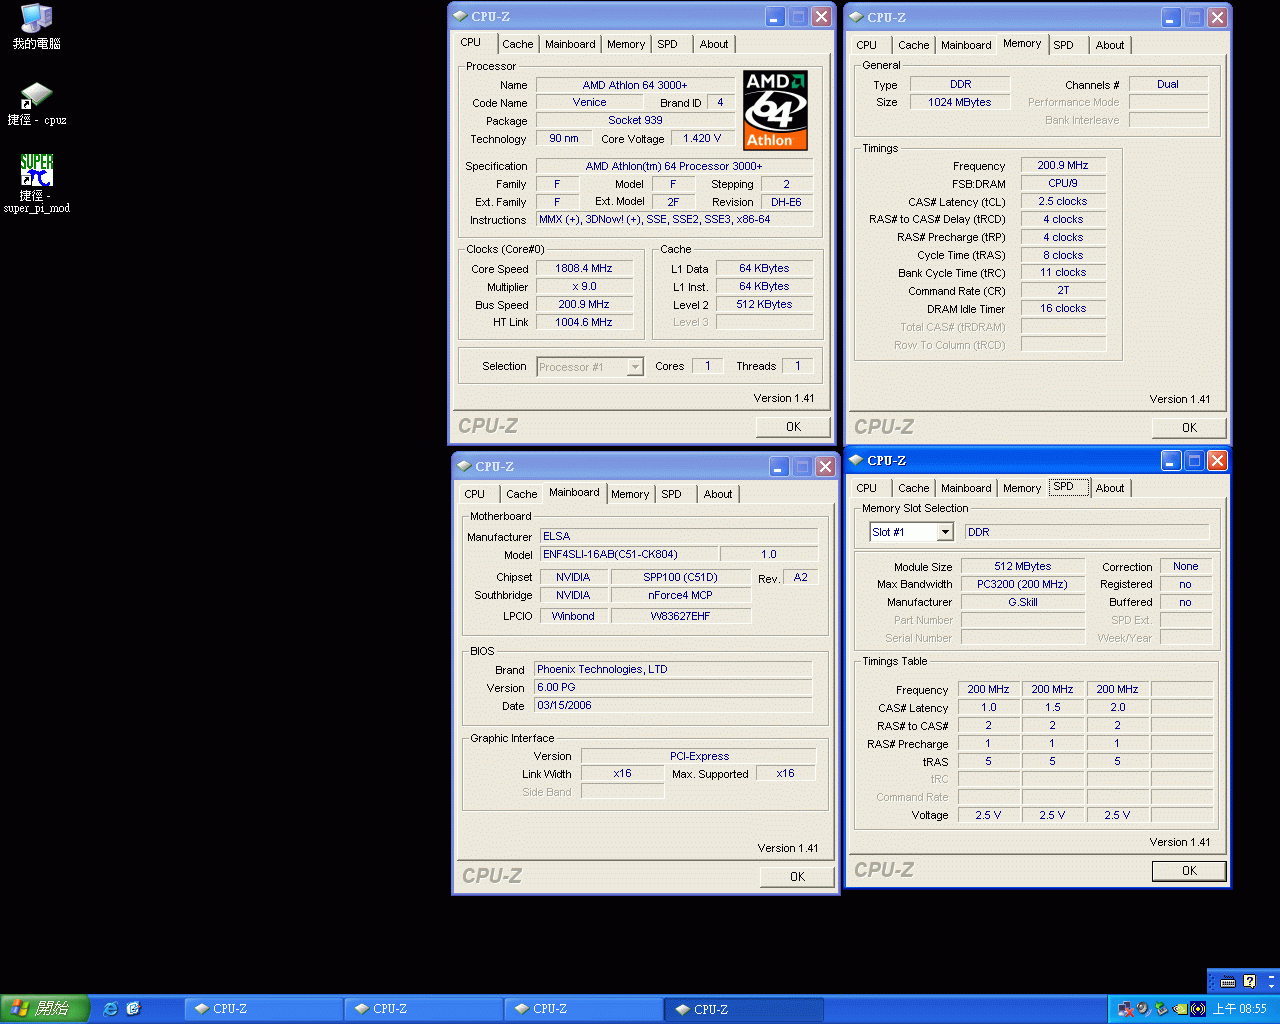The height and width of the screenshot is (1024, 1280).
Task: Click the Max Bandwidth value 'PC3200 (200 MHz)'
Action: [1022, 584]
